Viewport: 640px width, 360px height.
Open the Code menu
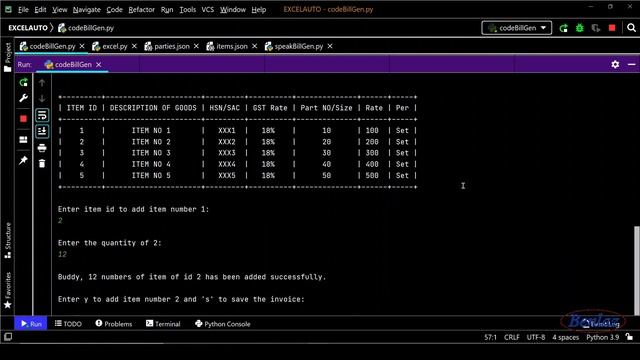(x=114, y=9)
